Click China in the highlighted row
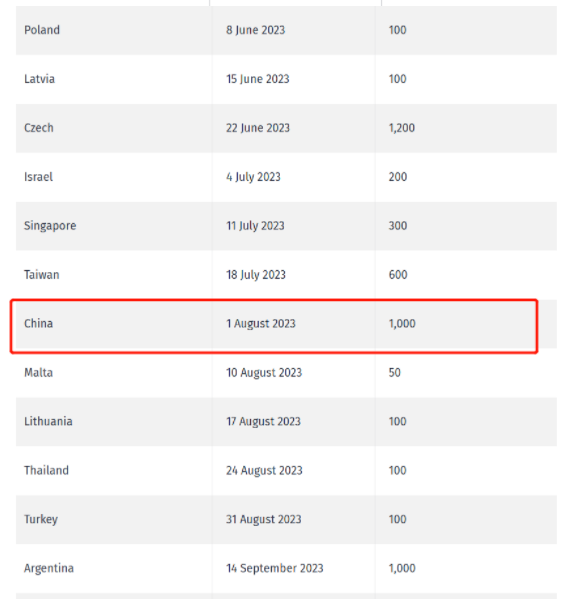Screen dimensions: 572x599 coord(38,324)
